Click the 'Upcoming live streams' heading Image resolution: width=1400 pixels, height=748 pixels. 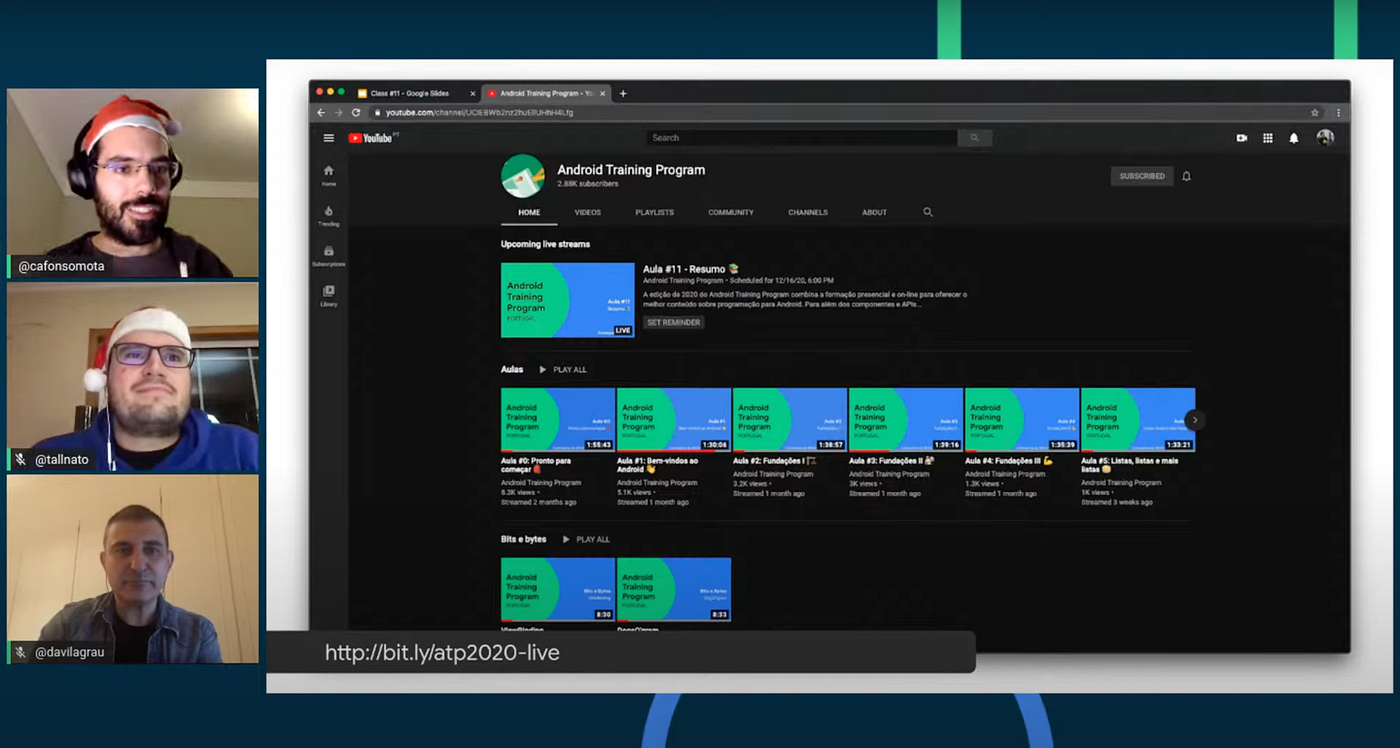[546, 244]
